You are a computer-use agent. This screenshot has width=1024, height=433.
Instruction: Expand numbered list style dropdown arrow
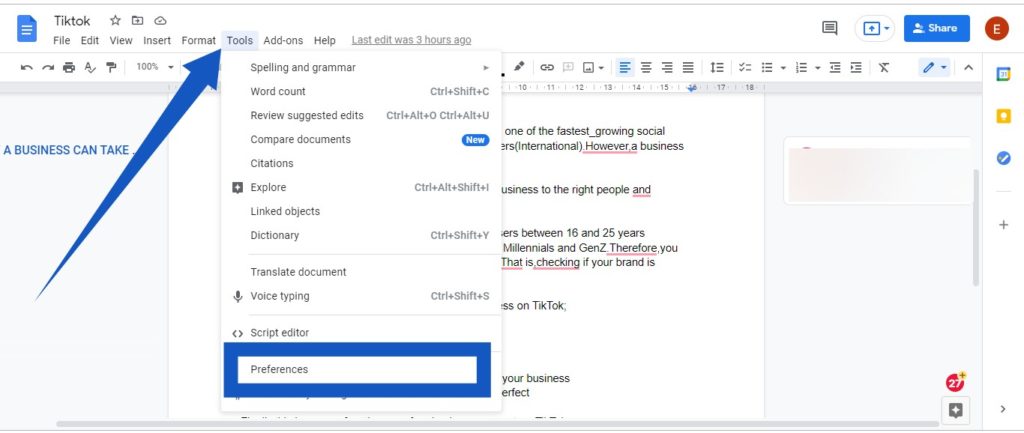click(x=817, y=67)
